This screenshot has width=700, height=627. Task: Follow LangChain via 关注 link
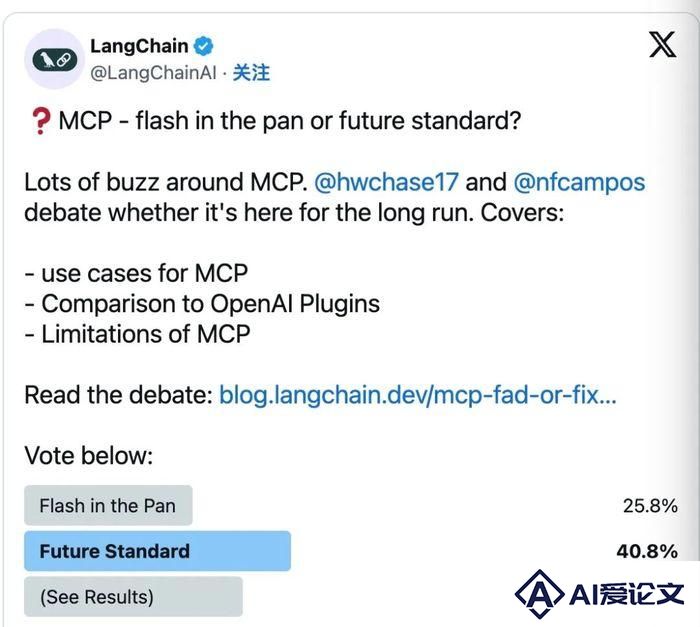(251, 72)
